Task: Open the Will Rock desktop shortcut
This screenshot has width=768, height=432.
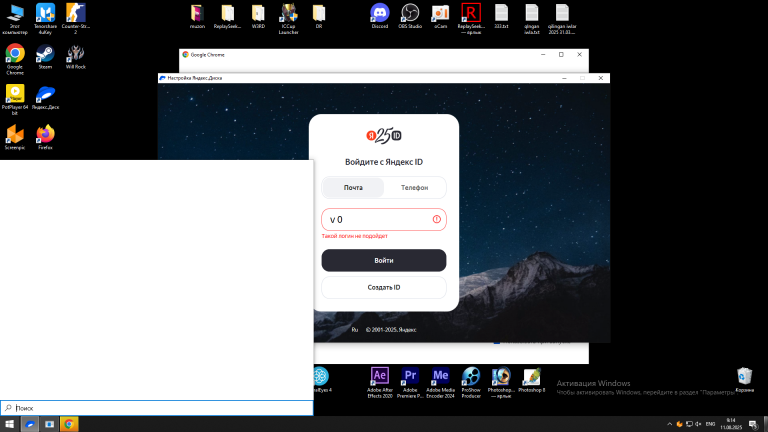Action: click(75, 57)
